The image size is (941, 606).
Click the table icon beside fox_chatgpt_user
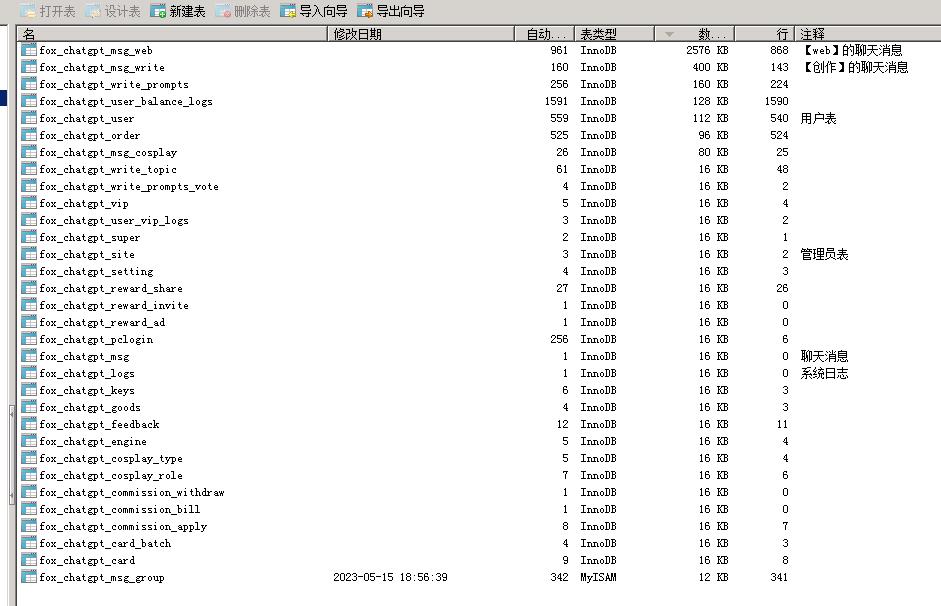(x=30, y=118)
